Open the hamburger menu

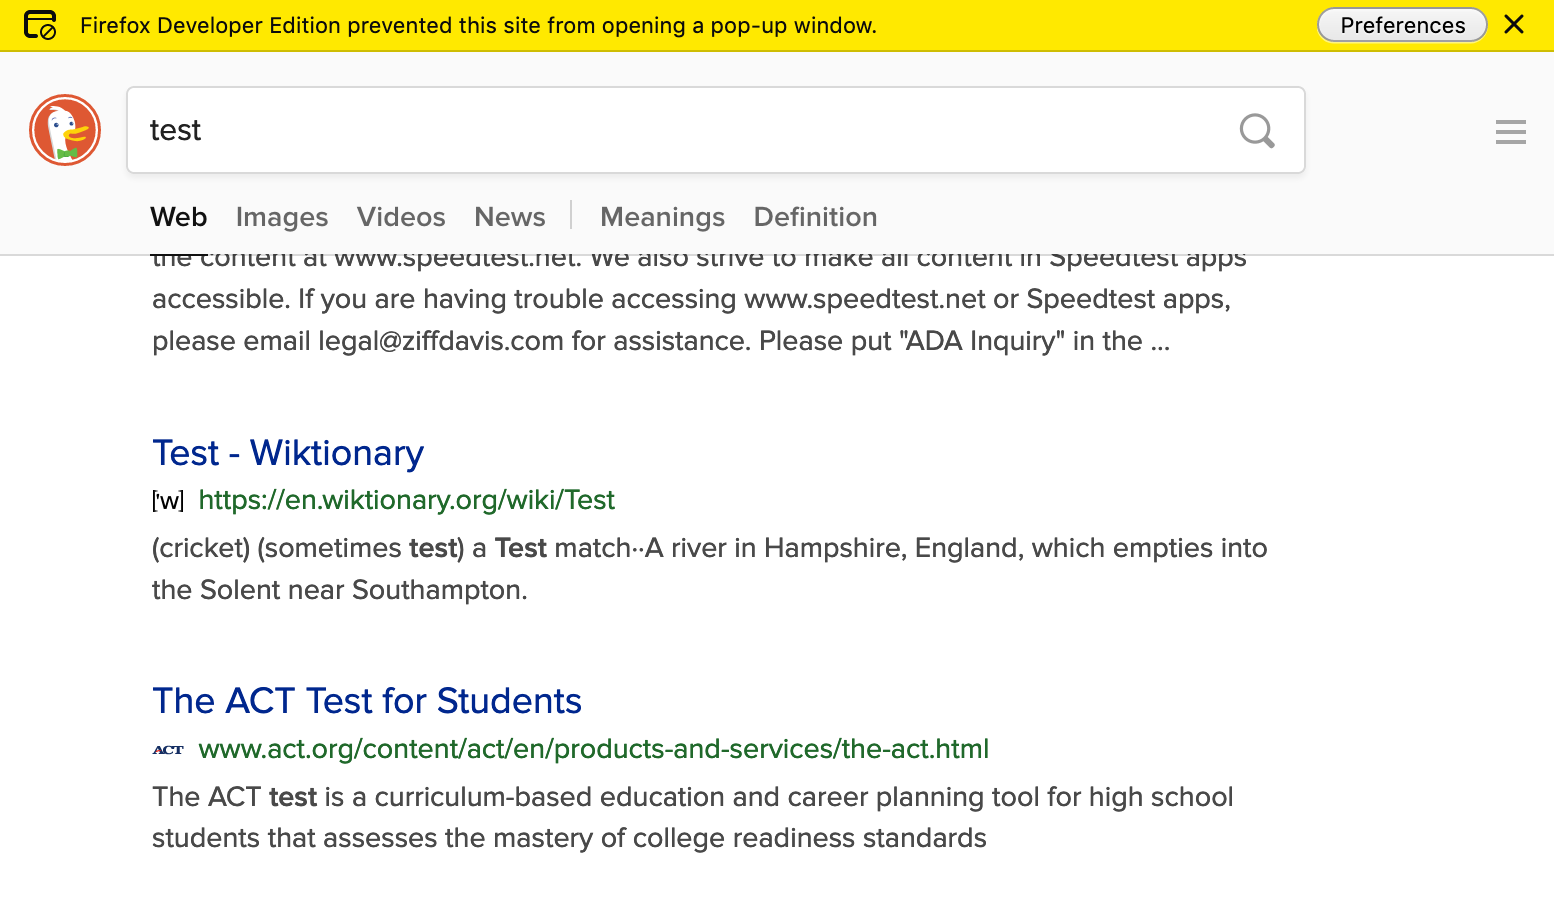[1510, 131]
